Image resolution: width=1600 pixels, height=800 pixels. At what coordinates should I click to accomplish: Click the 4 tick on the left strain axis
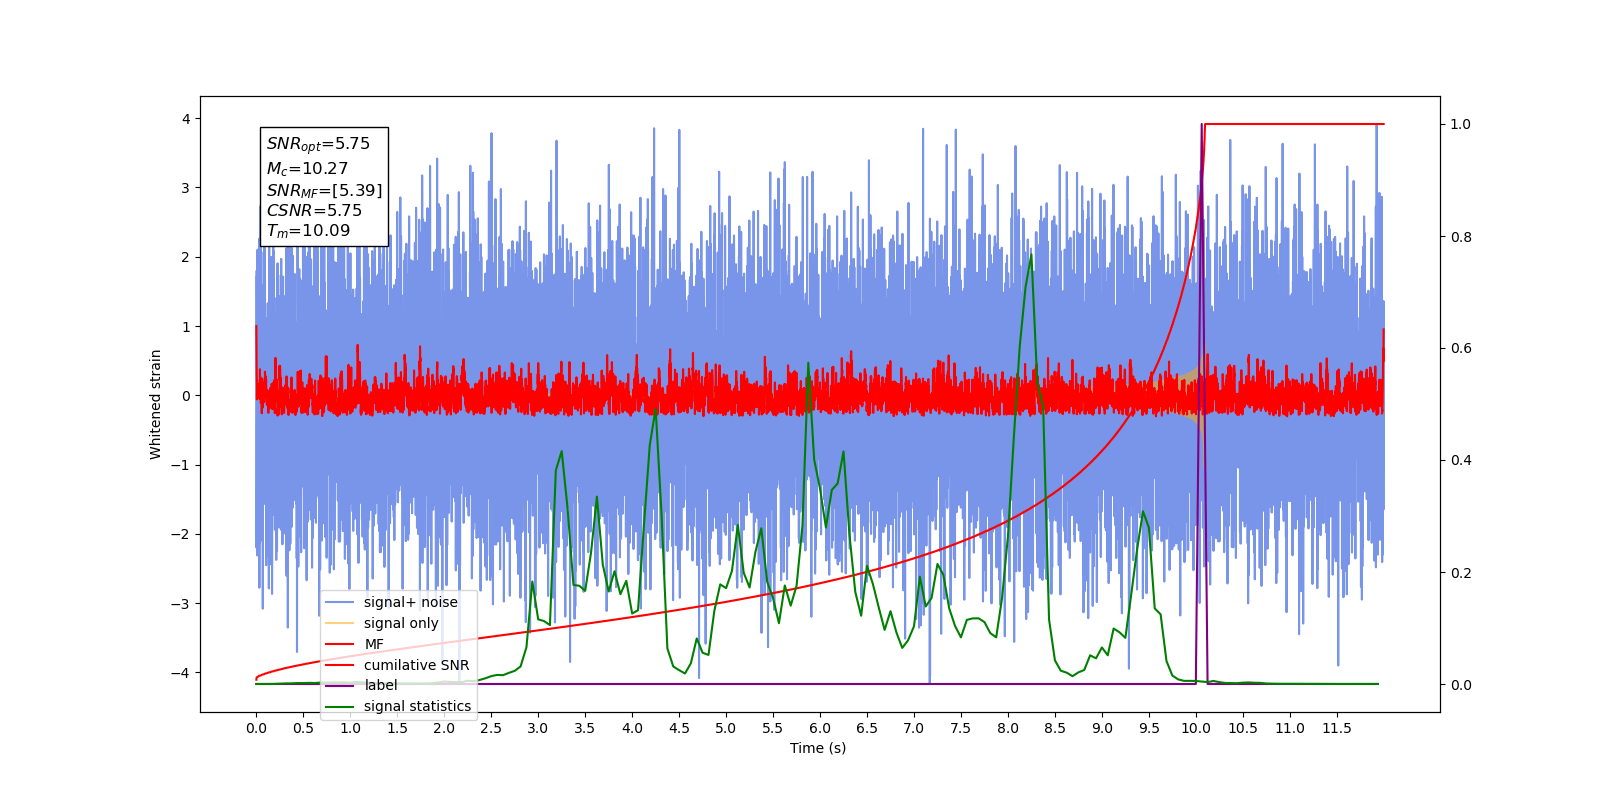186,119
